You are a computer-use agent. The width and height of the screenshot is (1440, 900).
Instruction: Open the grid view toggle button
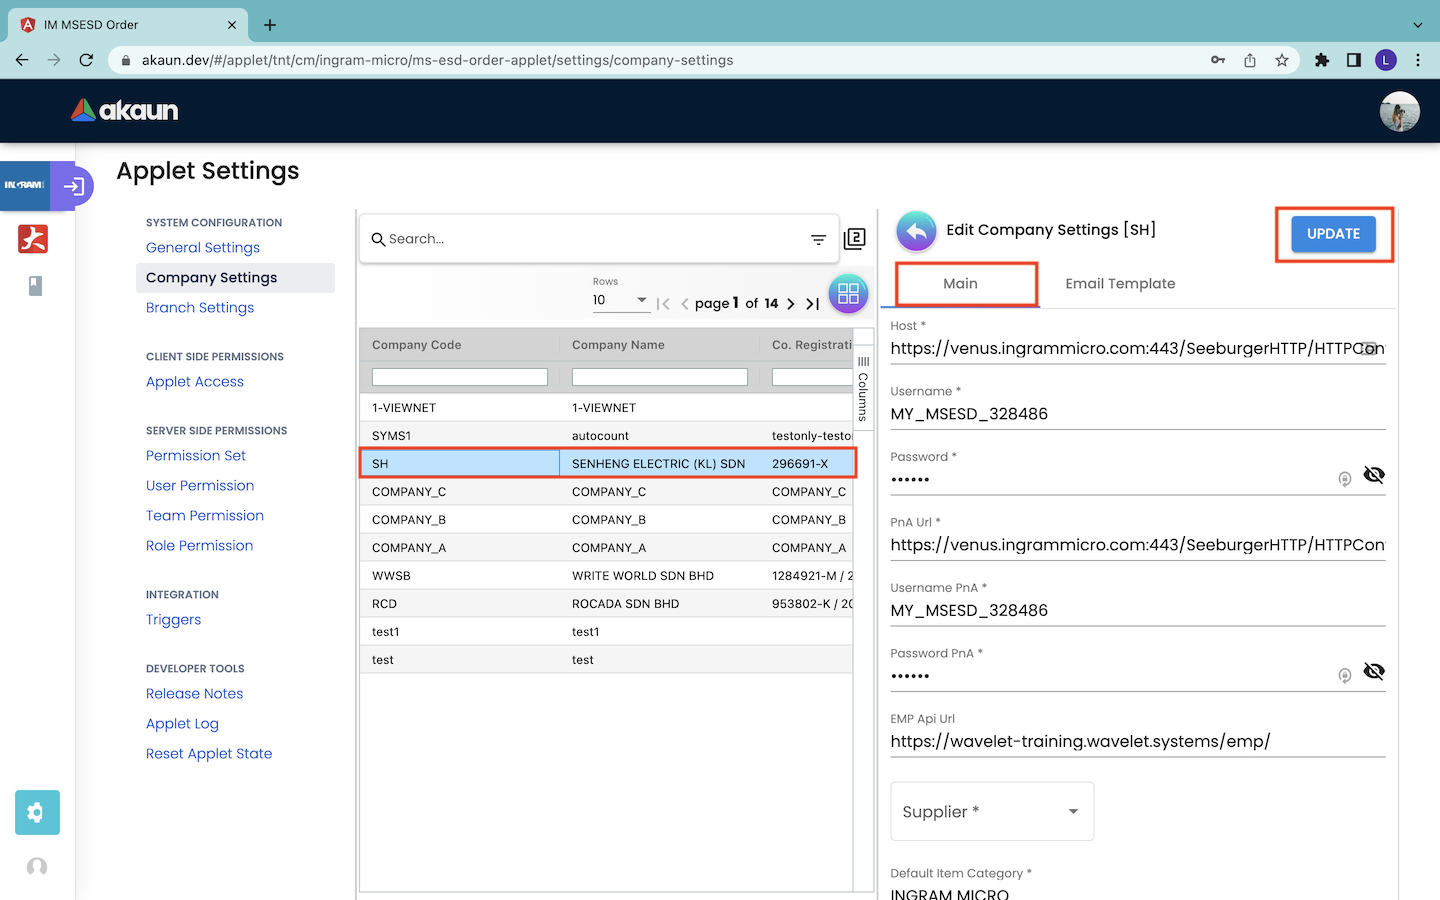pos(848,294)
